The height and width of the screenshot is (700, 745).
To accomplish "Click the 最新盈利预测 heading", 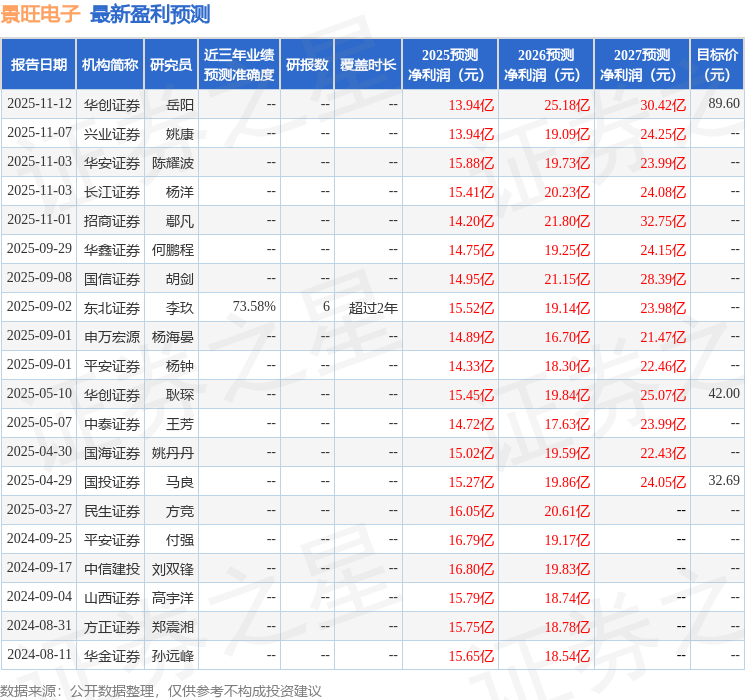I will 150,14.
